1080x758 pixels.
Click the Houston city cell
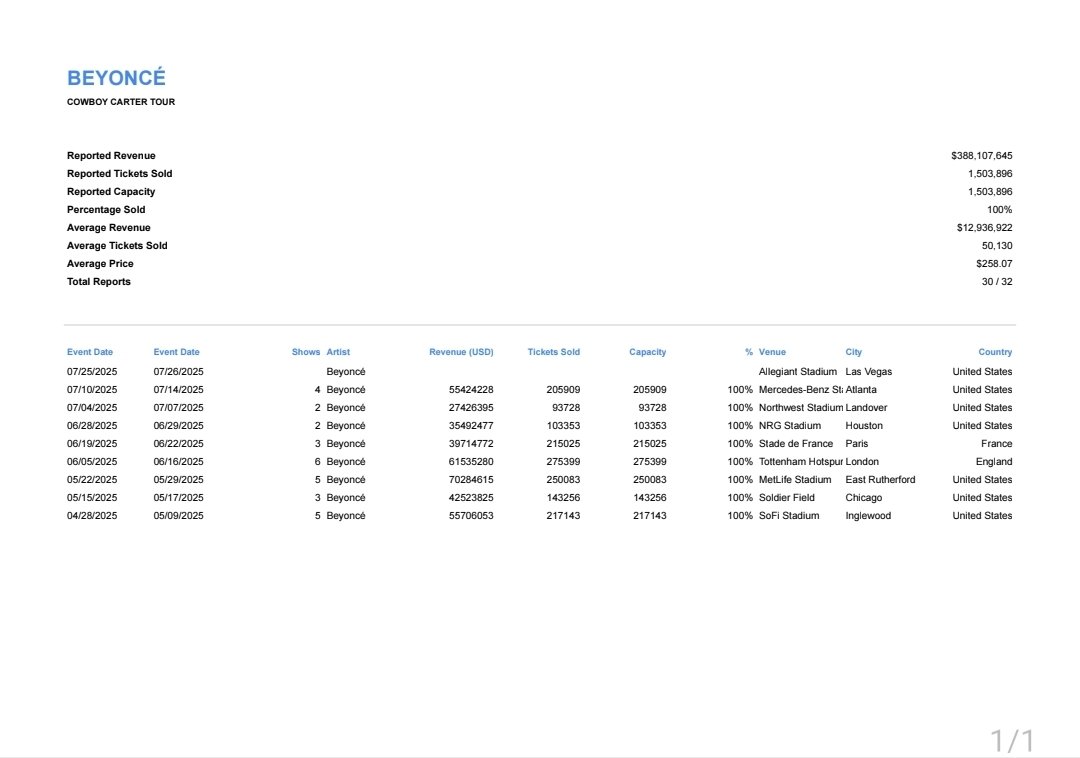coord(864,425)
